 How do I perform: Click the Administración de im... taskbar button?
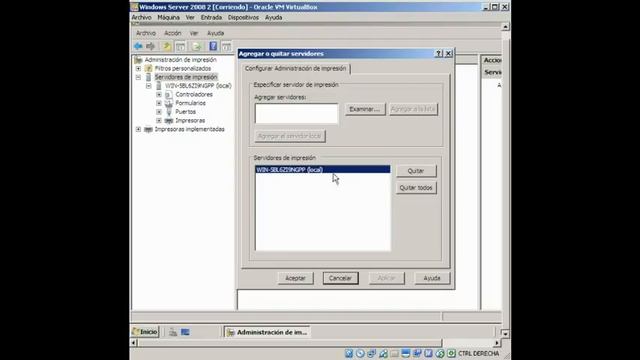click(x=267, y=332)
